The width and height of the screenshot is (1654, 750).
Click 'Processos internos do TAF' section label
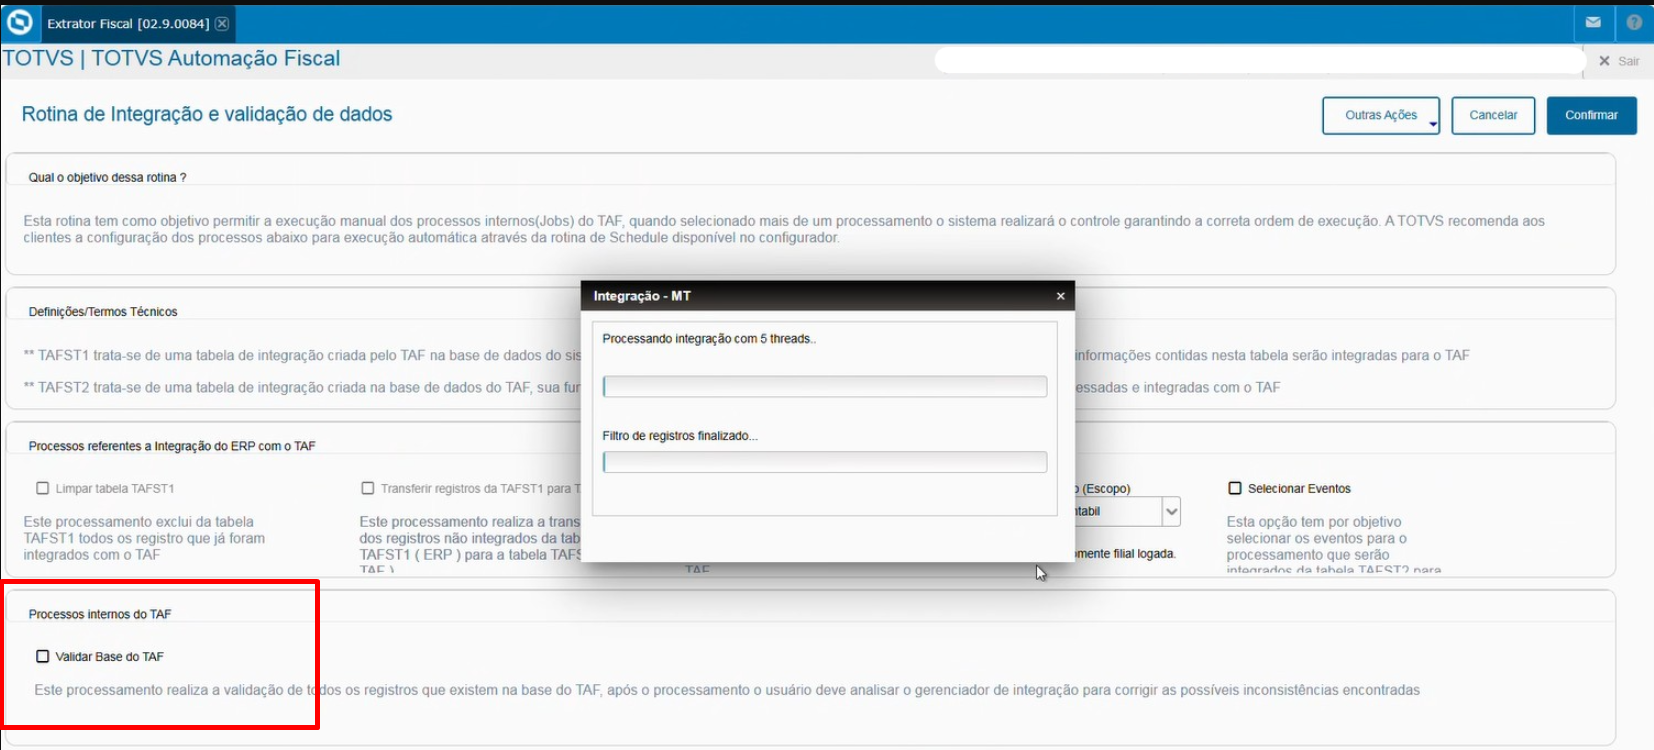(100, 614)
